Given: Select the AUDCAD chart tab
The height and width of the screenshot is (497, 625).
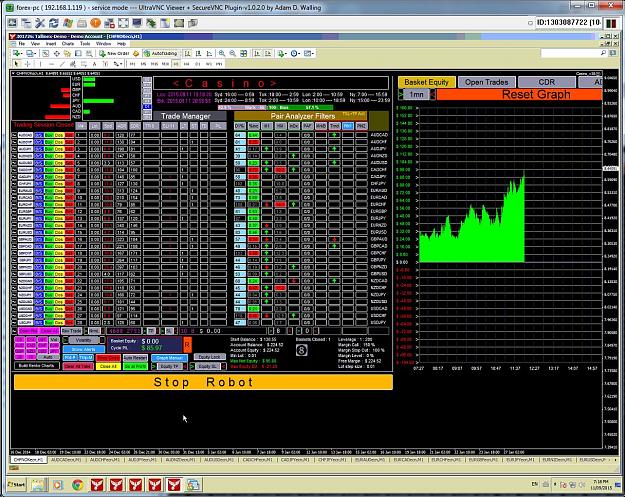Looking at the screenshot, I should 66,460.
